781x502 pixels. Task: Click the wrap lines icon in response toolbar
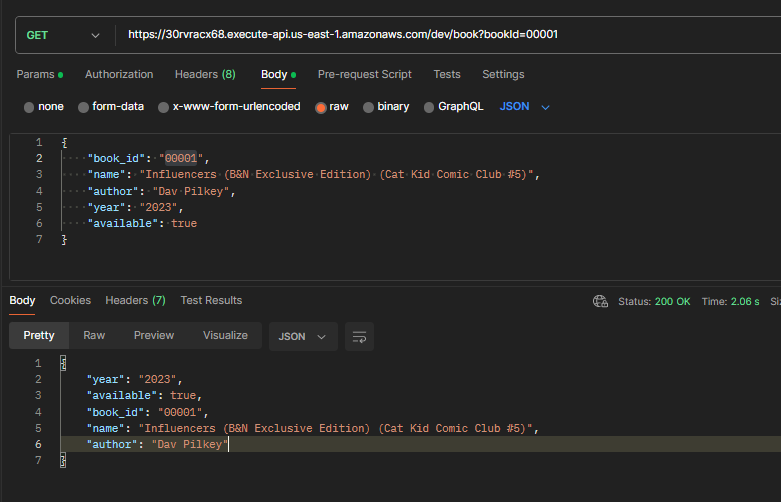359,336
